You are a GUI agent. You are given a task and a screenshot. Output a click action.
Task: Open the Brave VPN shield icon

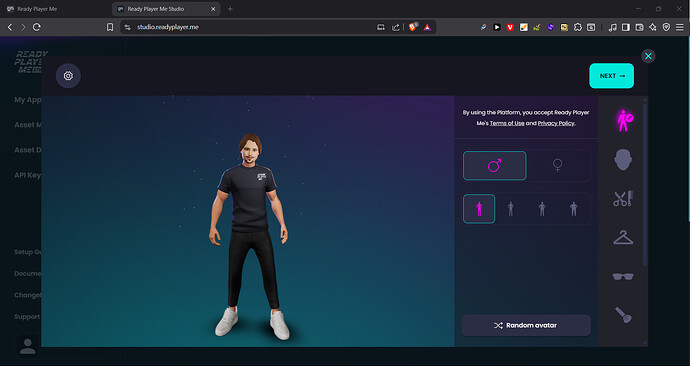[666, 27]
